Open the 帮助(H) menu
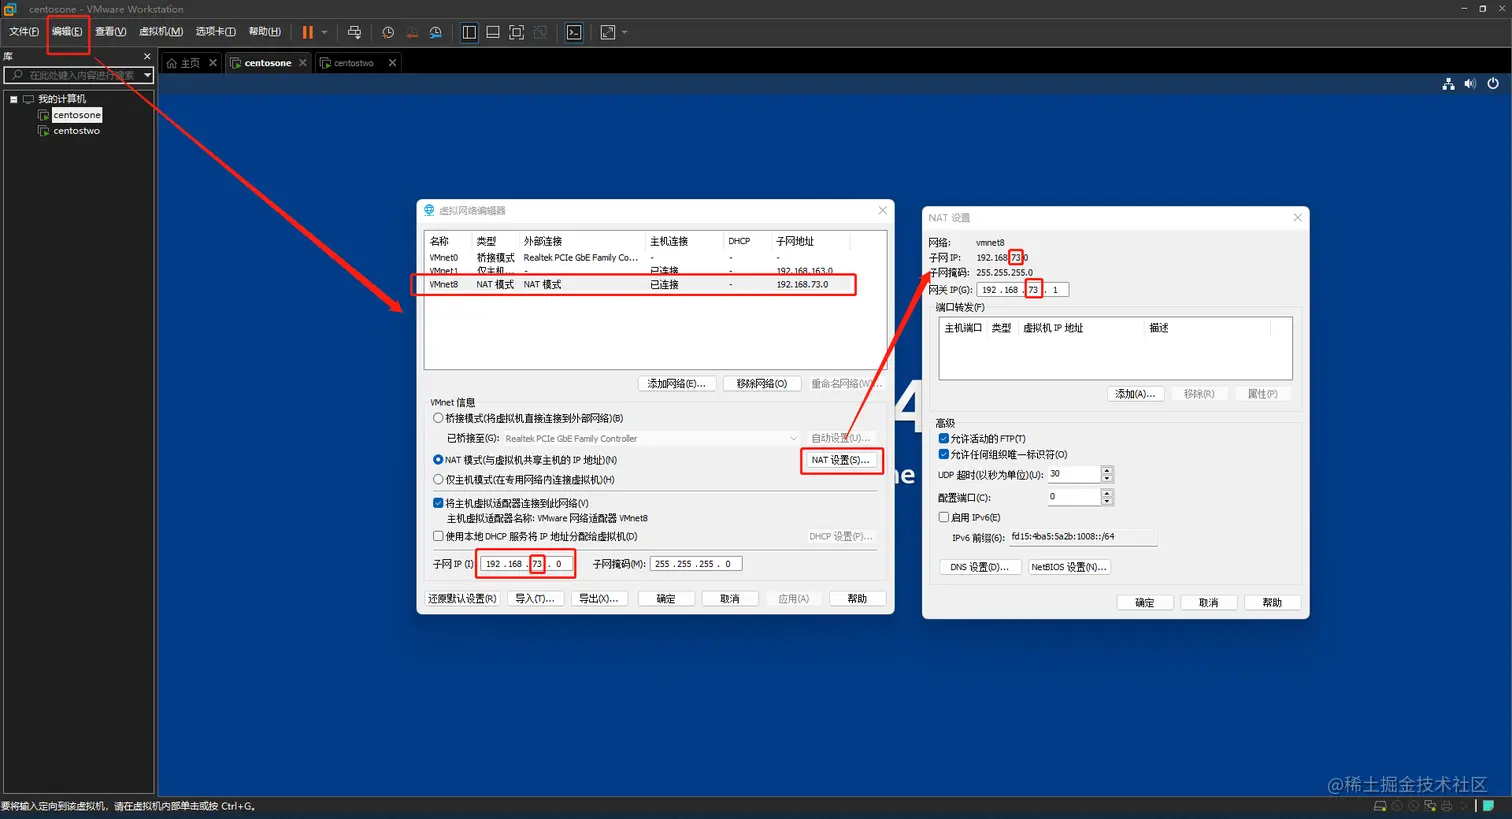The height and width of the screenshot is (819, 1512). pos(265,32)
